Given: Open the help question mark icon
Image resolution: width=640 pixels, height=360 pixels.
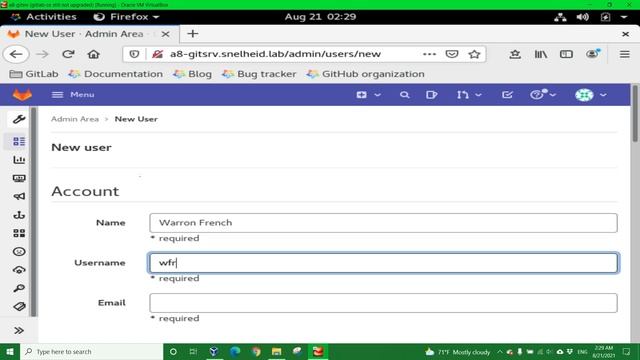Looking at the screenshot, I should pos(537,95).
